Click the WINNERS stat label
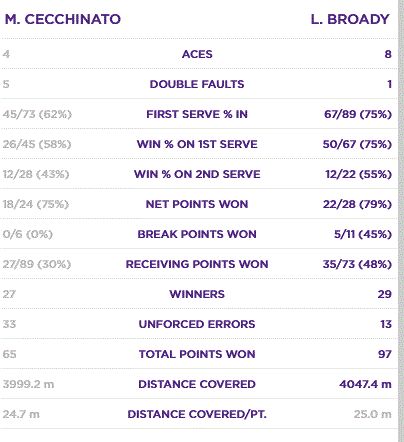The image size is (404, 442). [197, 294]
